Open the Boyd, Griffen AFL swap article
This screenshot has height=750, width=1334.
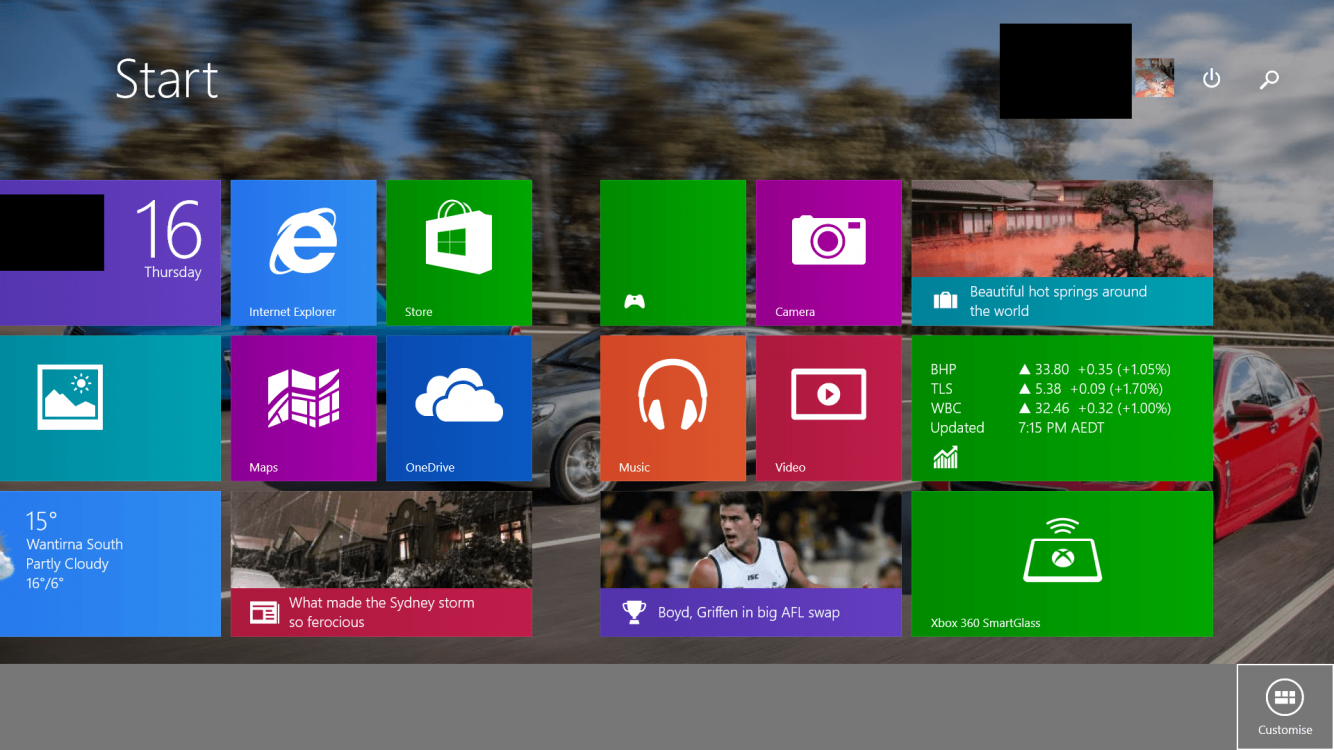coord(750,563)
